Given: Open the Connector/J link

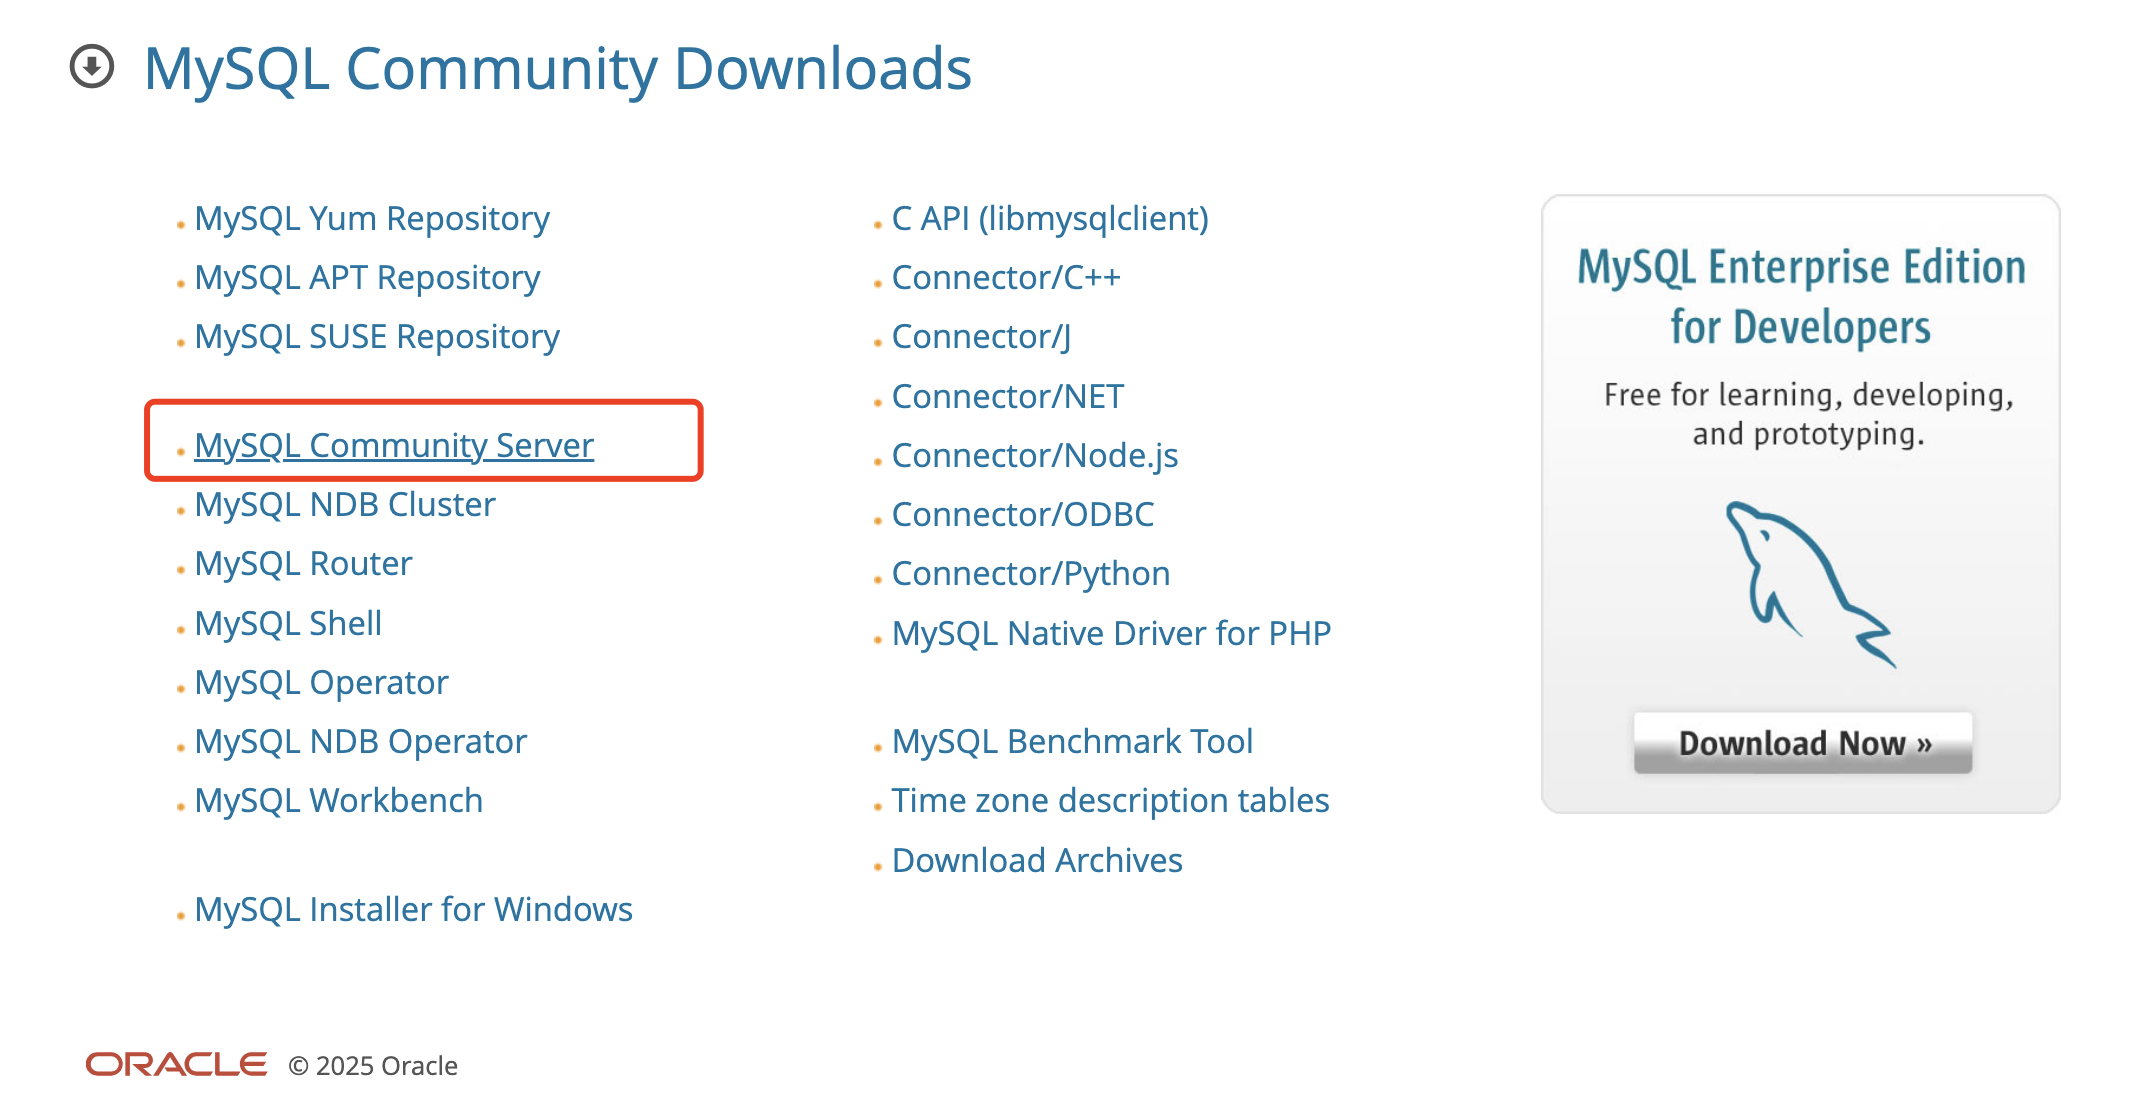Looking at the screenshot, I should [x=981, y=336].
